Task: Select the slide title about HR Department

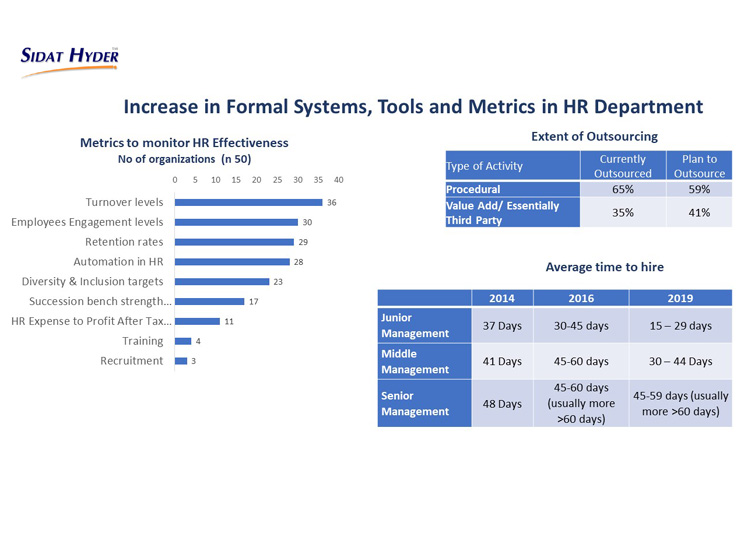Action: [413, 106]
